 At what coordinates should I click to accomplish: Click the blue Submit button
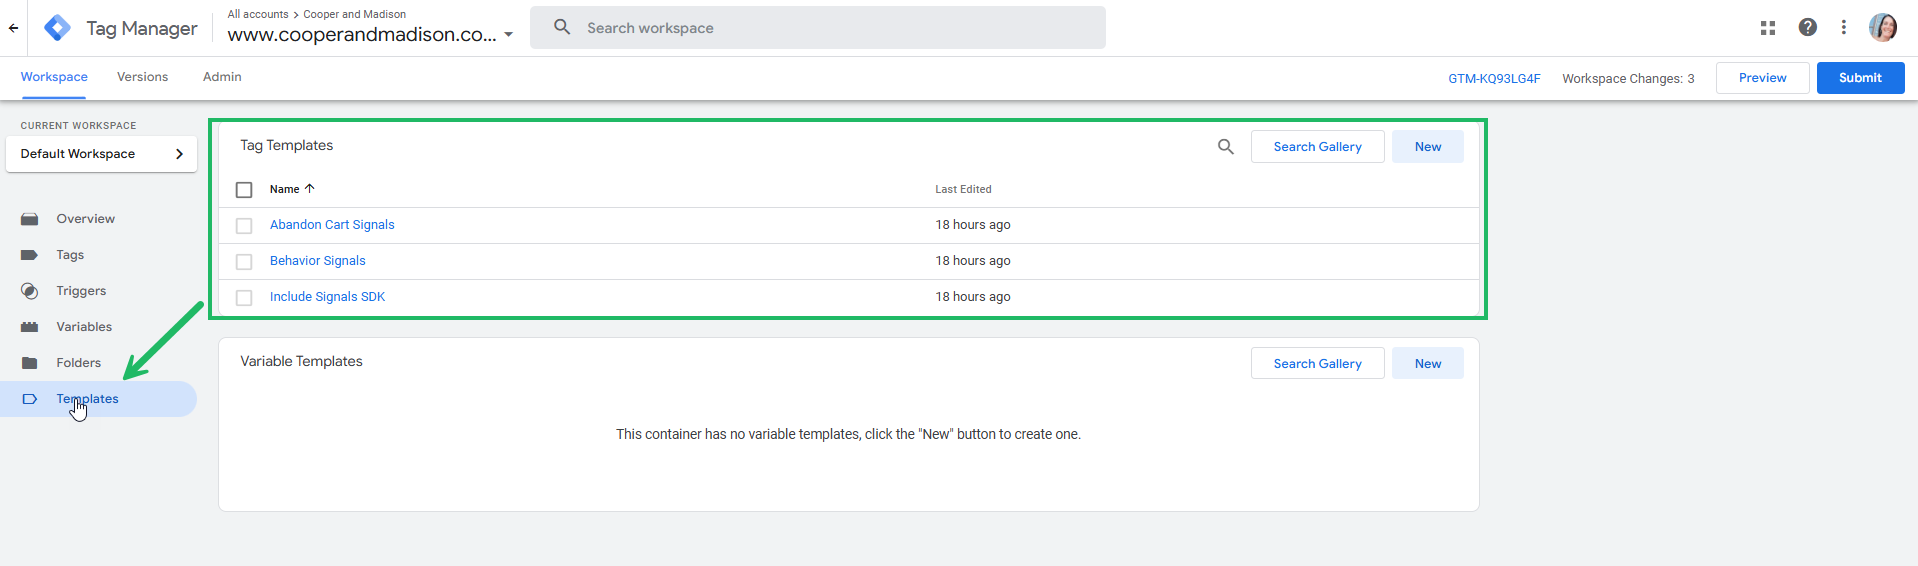[1859, 78]
